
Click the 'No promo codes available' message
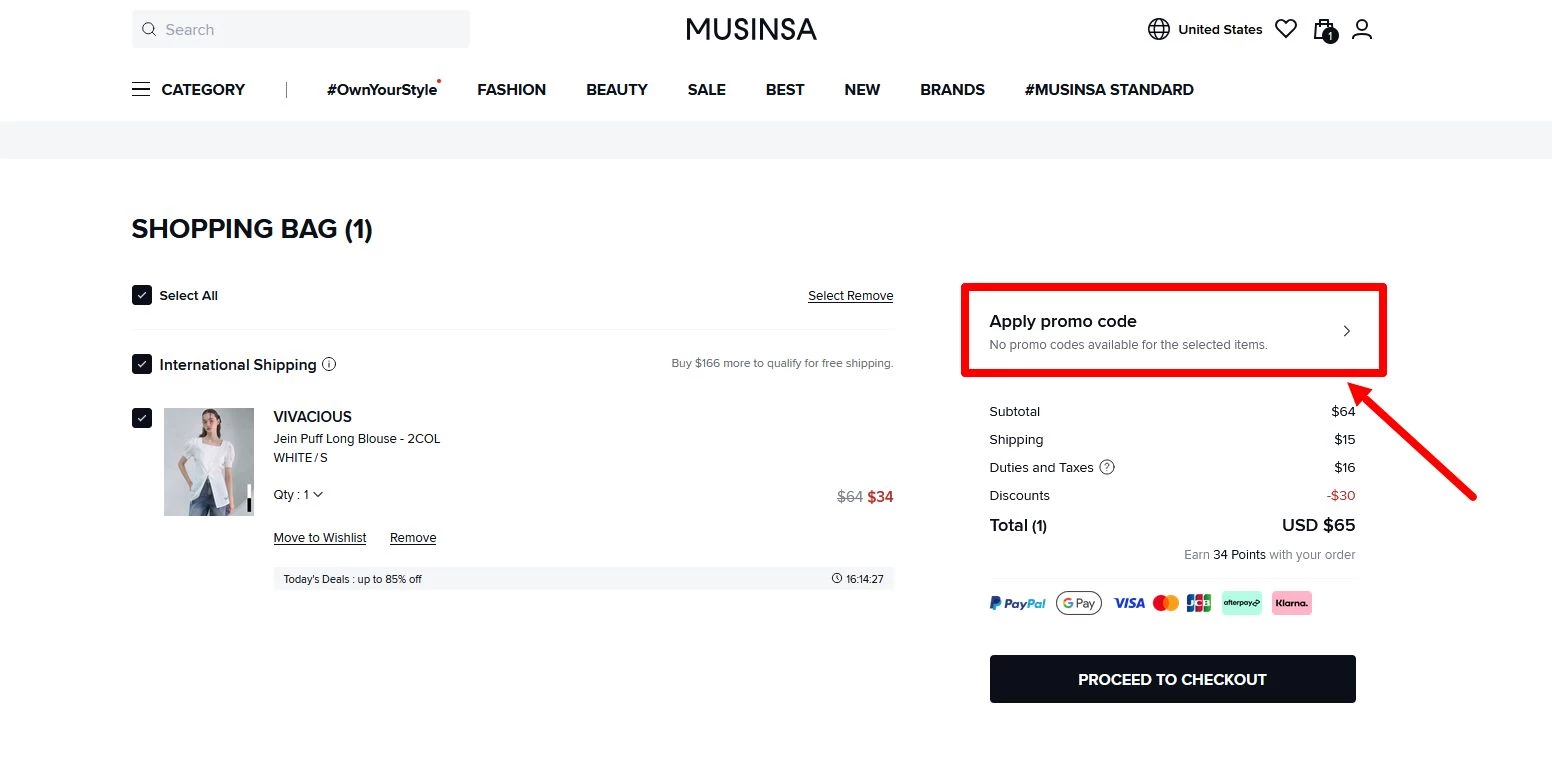pyautogui.click(x=1128, y=344)
